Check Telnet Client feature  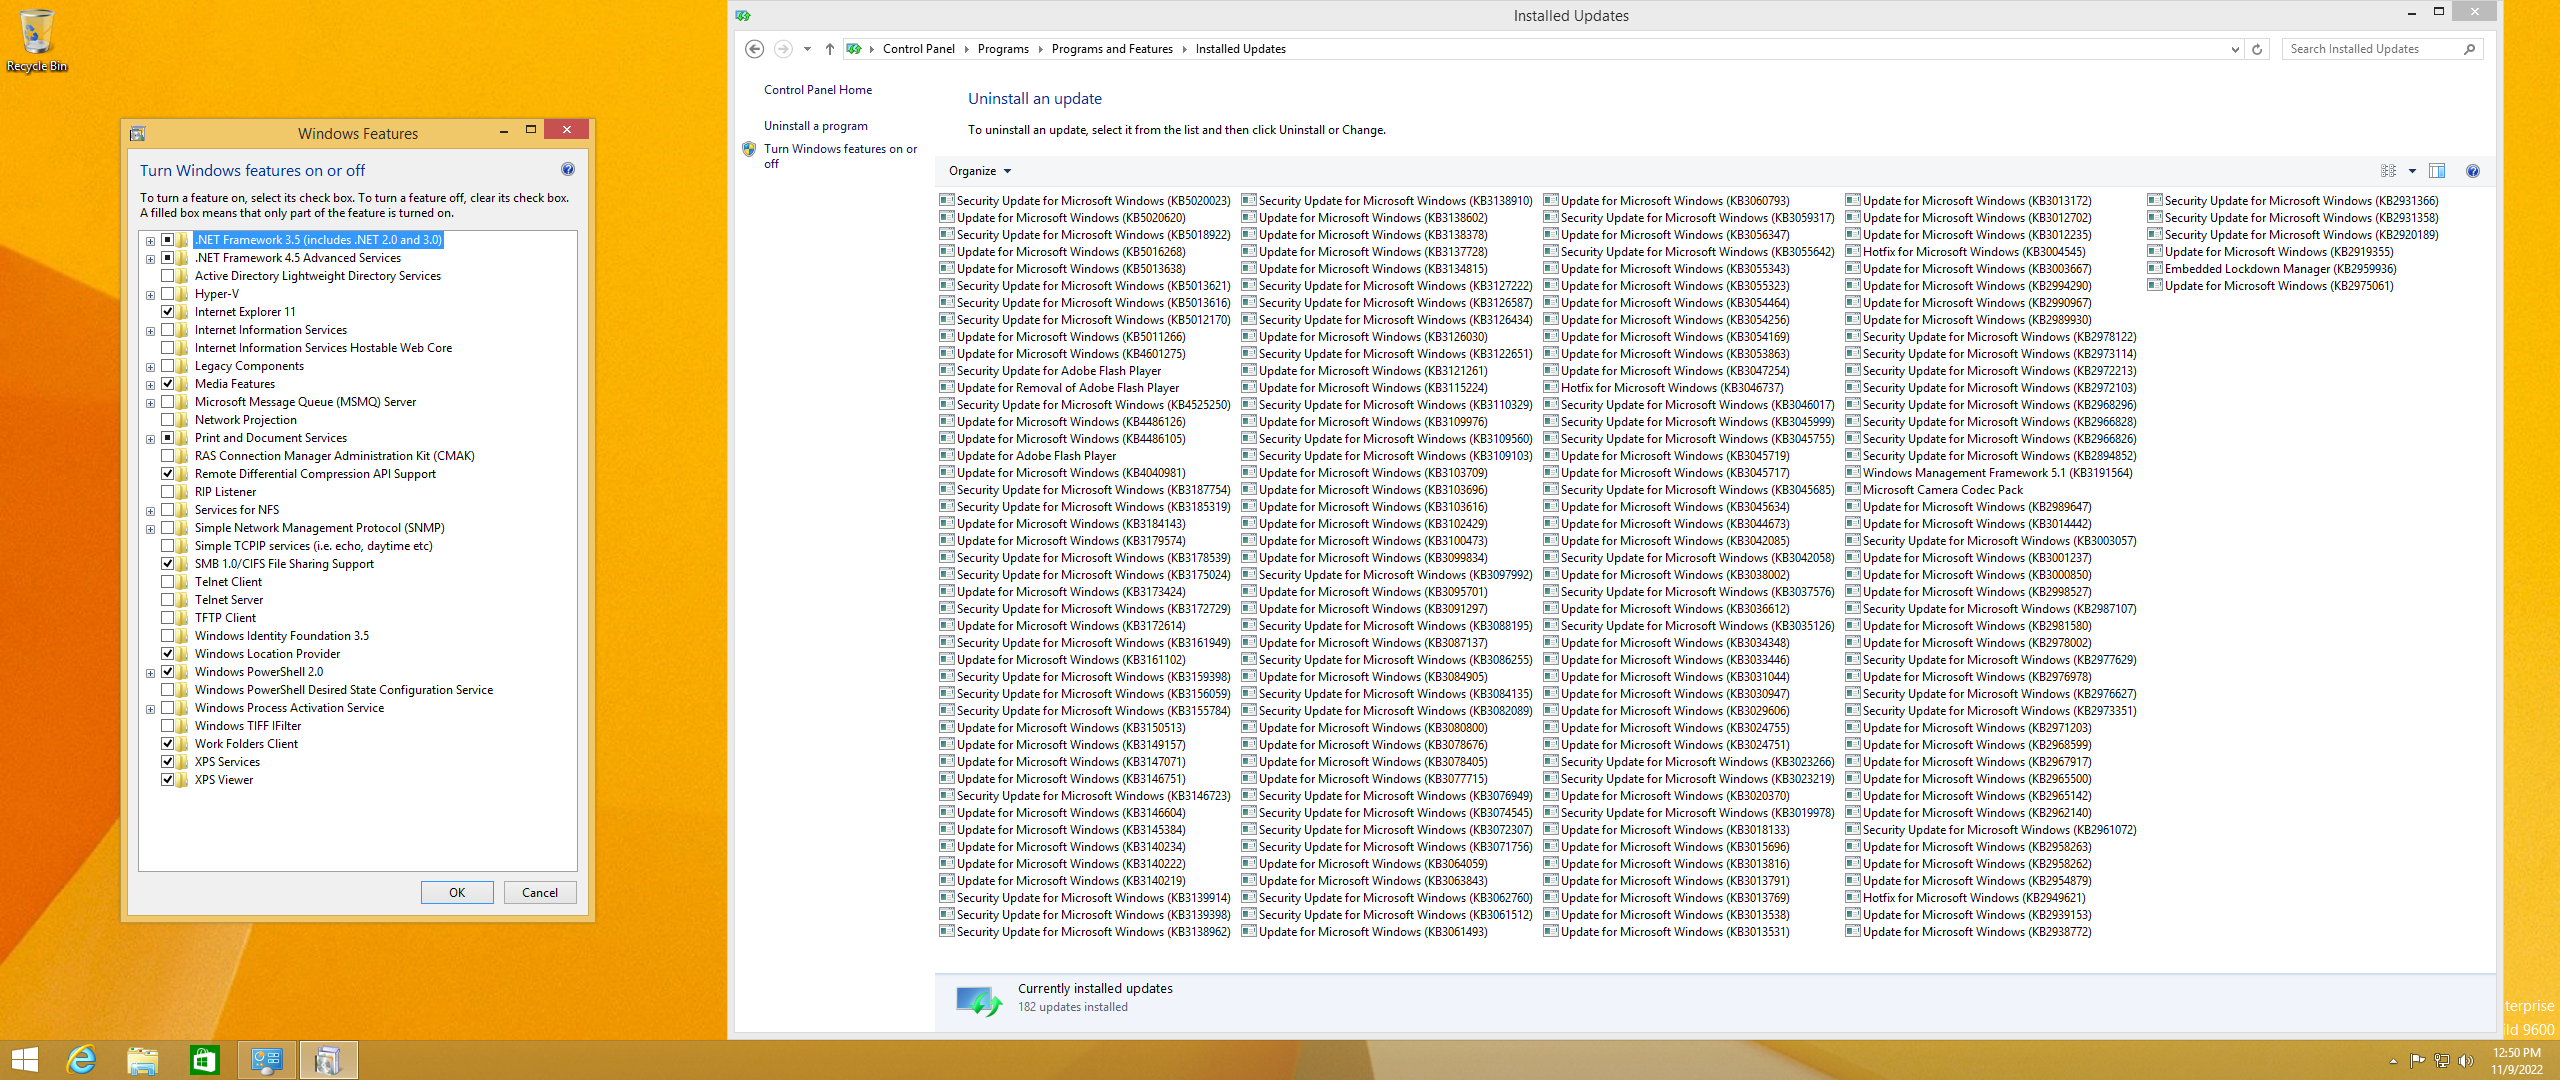point(168,582)
